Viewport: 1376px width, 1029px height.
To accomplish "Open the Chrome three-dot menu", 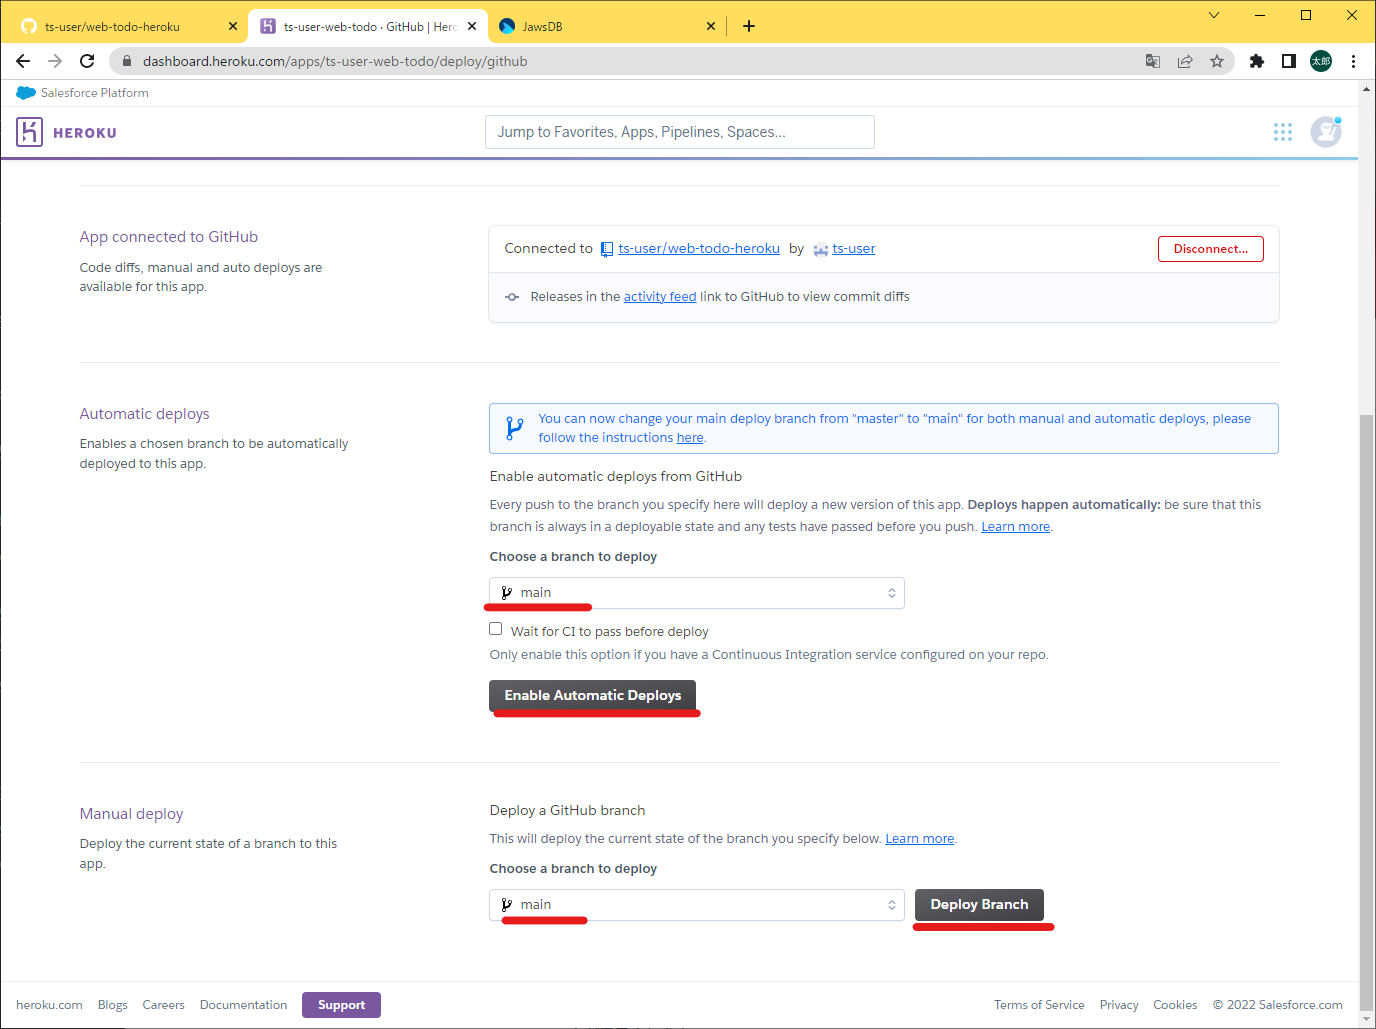I will tap(1353, 61).
